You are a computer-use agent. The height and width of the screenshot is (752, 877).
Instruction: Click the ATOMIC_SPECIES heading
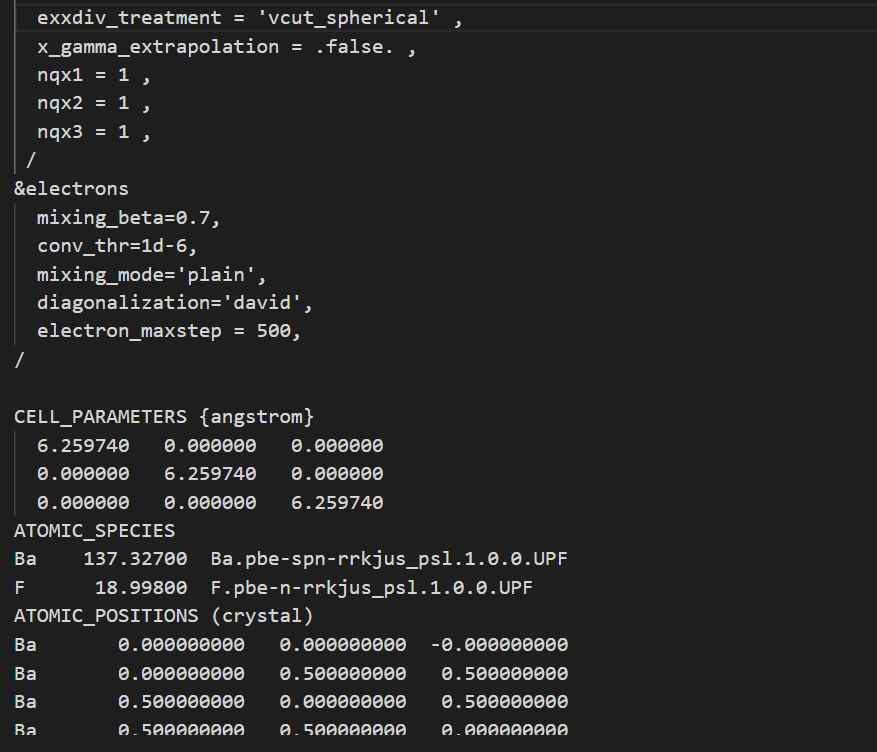[x=94, y=530]
